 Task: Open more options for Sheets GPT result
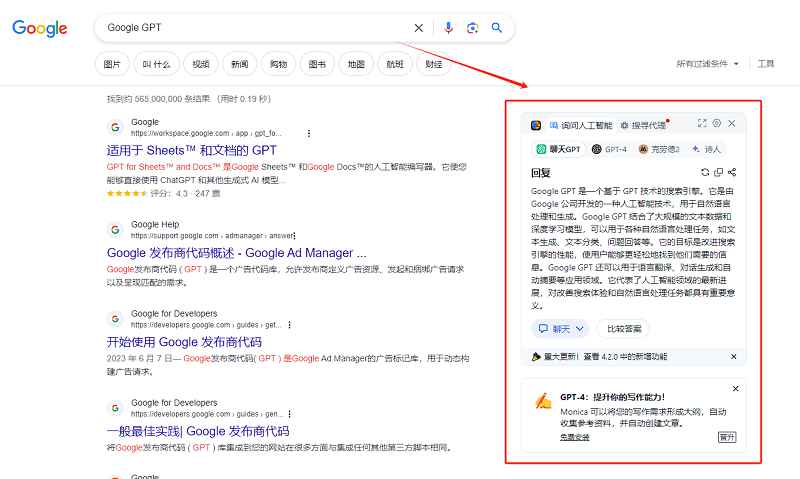309,134
